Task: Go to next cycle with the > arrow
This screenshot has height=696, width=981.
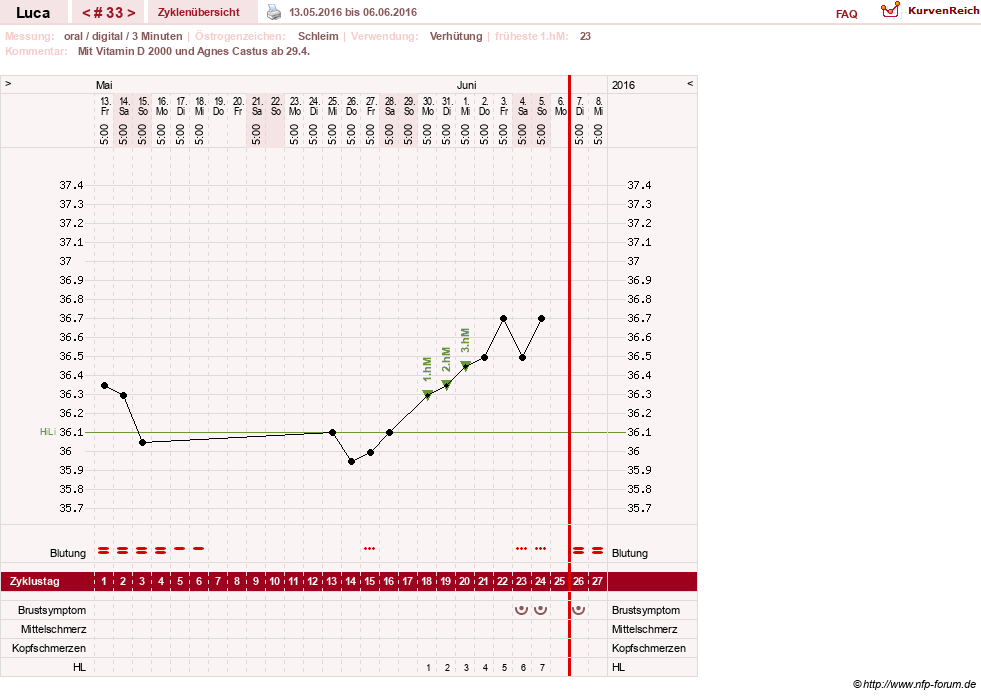Action: click(131, 13)
